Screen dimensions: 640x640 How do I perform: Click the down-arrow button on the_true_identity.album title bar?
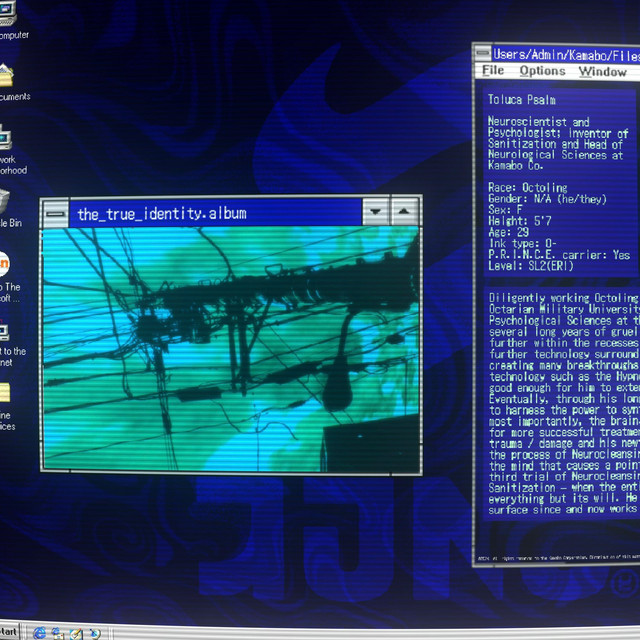[x=376, y=211]
